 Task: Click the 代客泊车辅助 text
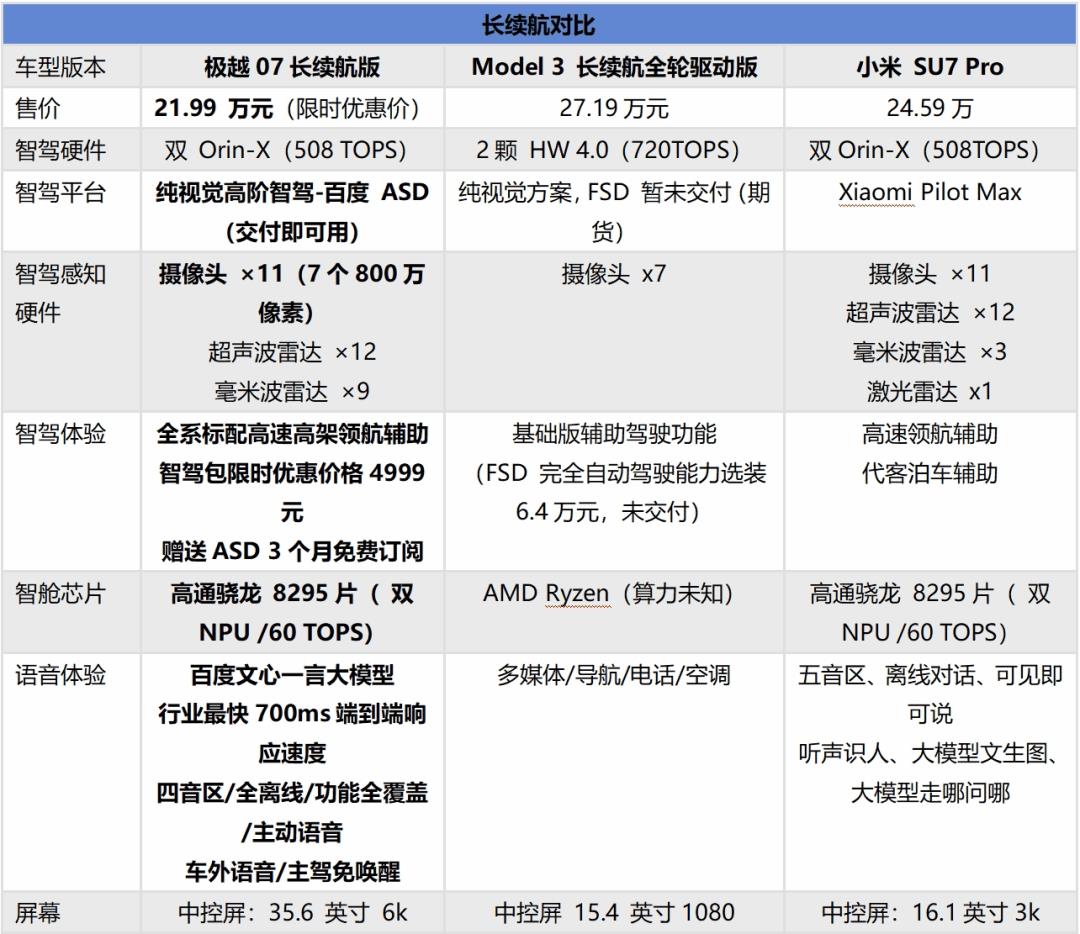tap(930, 473)
